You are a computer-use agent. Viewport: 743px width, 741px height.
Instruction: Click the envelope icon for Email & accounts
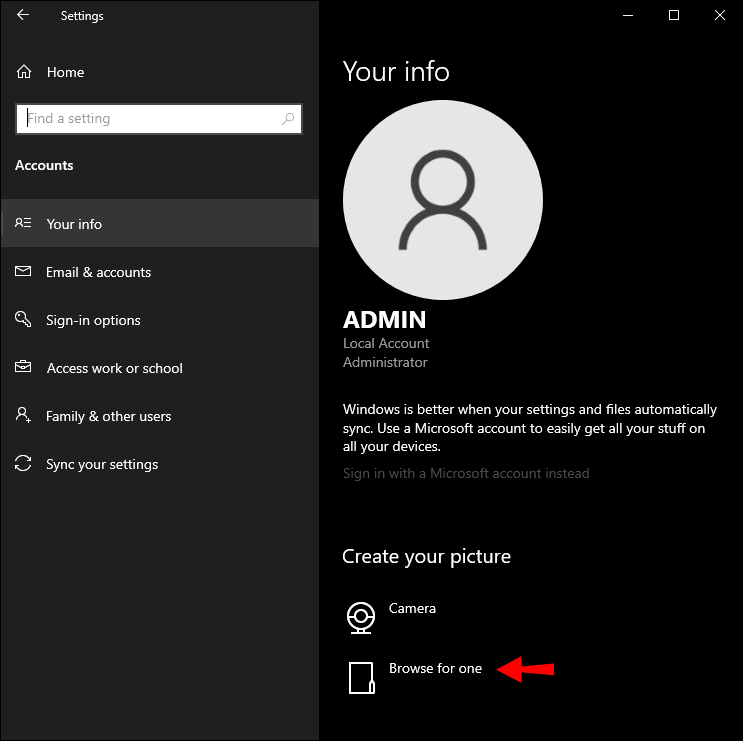[24, 272]
